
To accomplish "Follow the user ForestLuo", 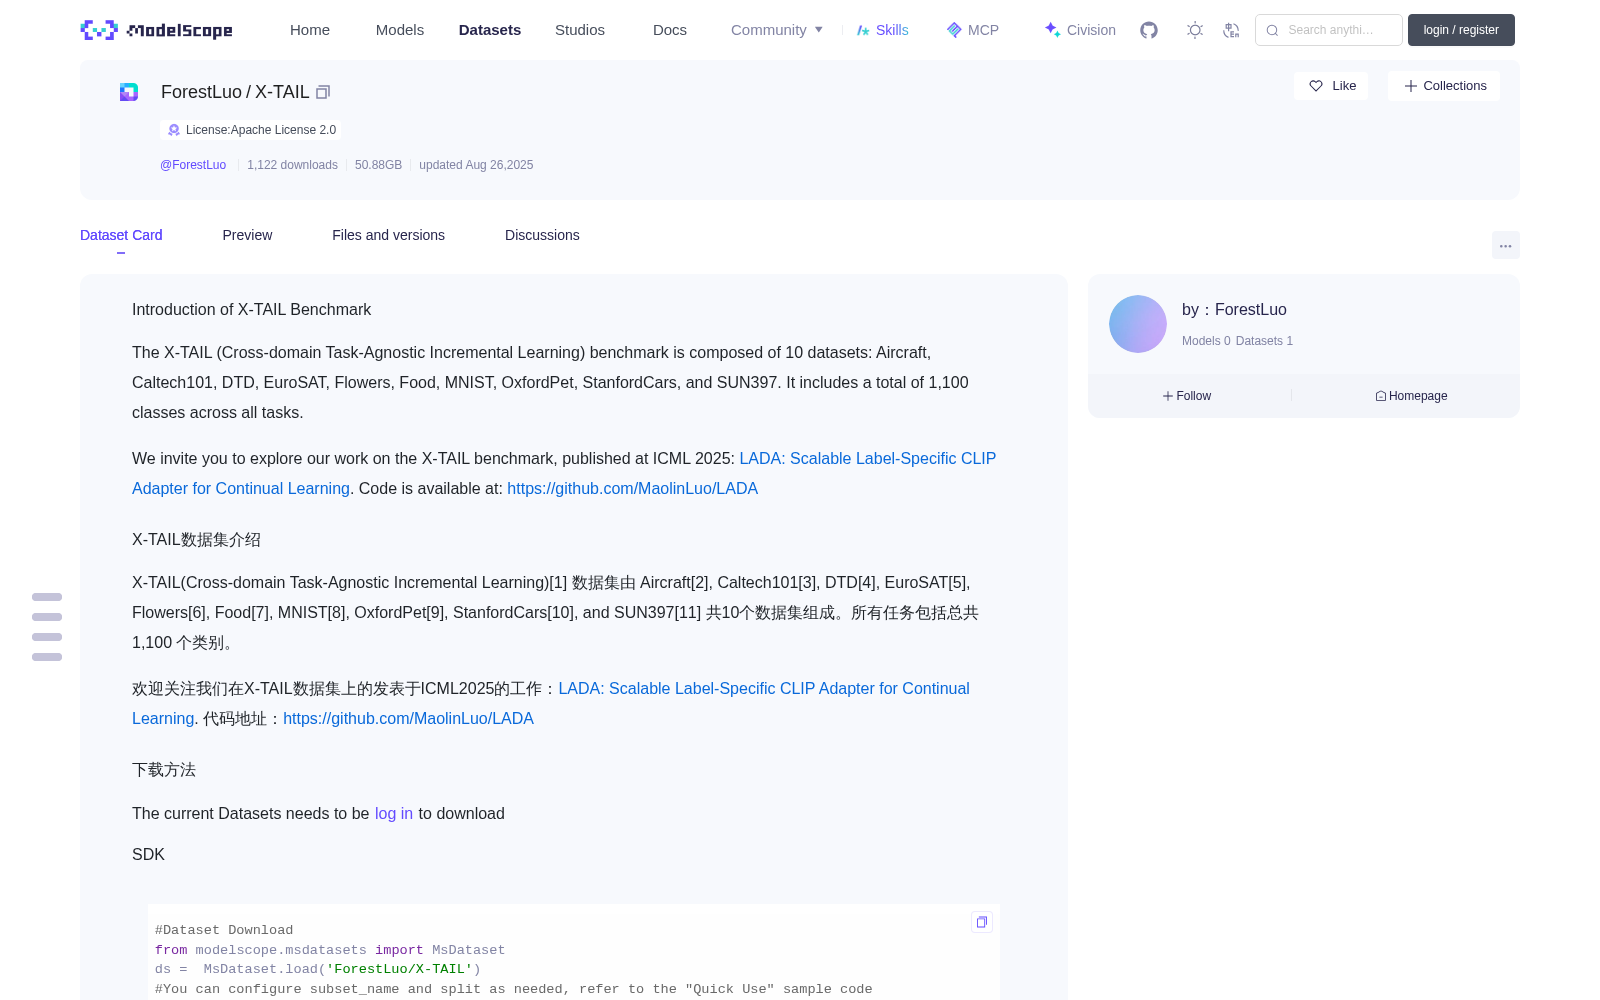I will 1187,396.
